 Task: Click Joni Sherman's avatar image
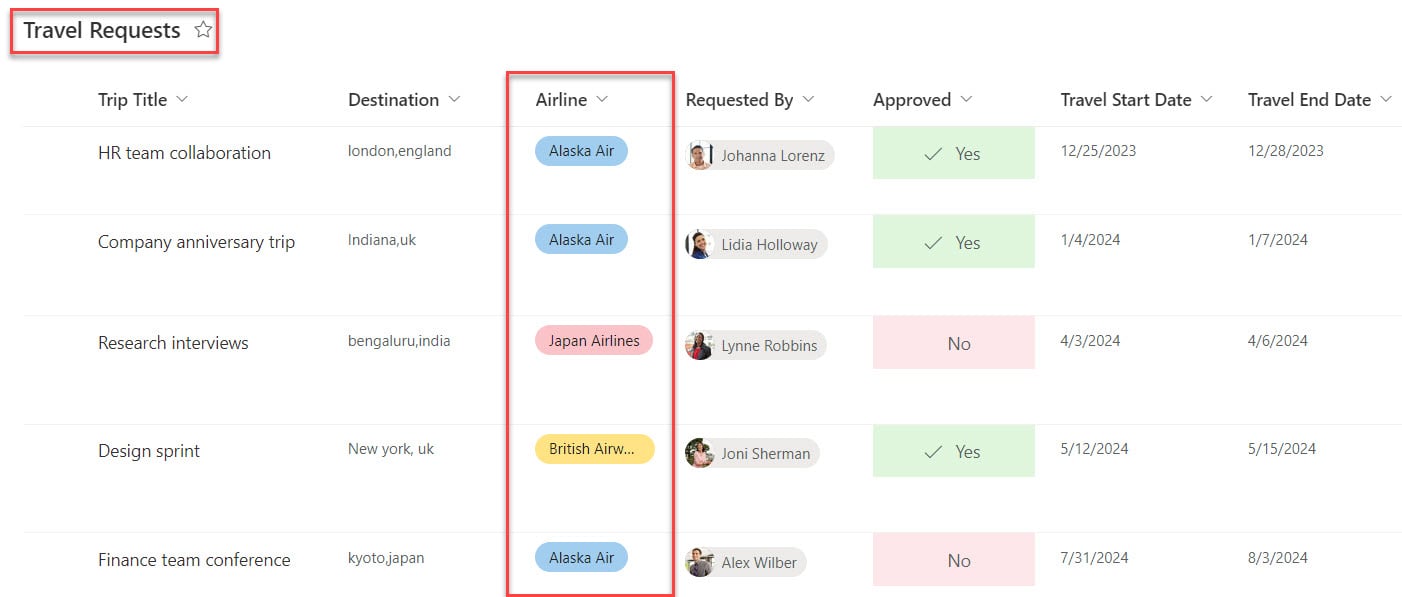pyautogui.click(x=699, y=453)
